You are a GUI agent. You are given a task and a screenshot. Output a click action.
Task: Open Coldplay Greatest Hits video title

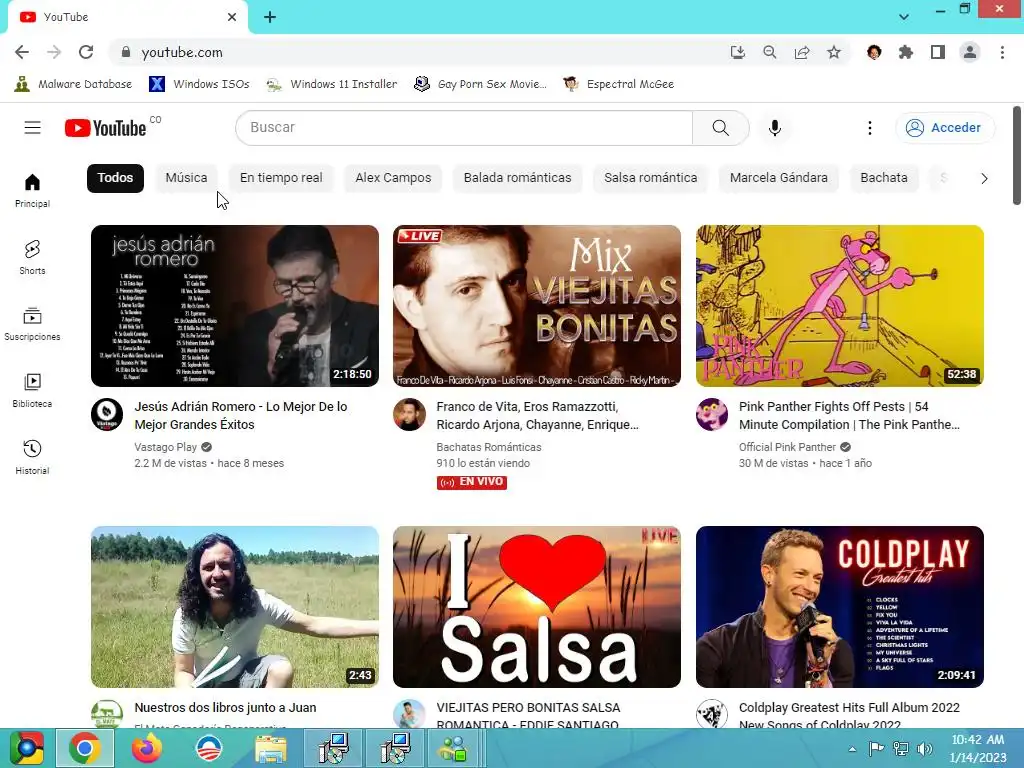click(x=849, y=716)
